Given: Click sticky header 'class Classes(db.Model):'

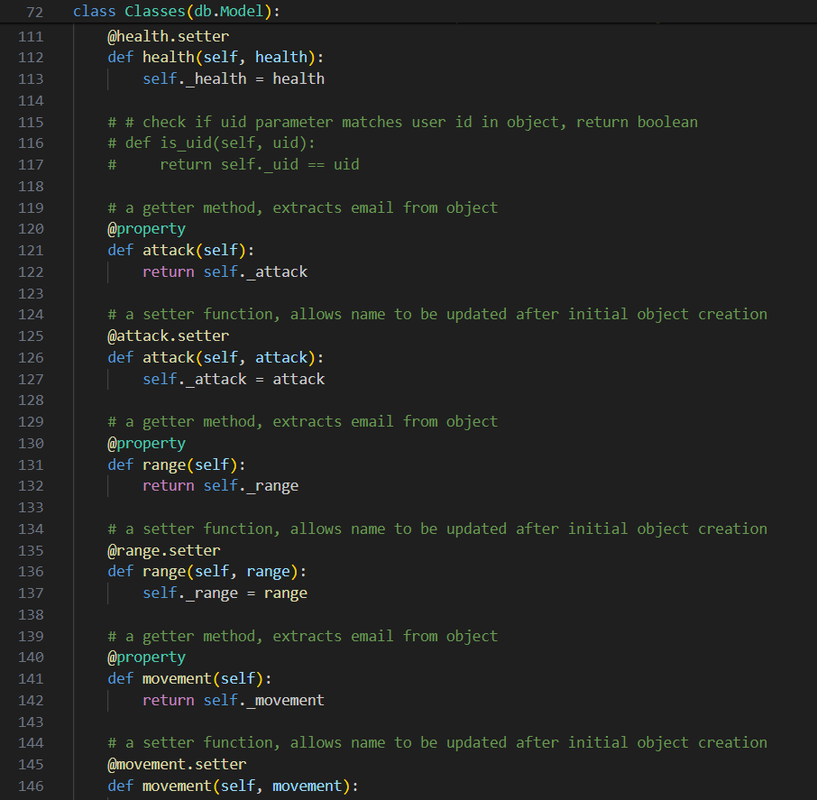Looking at the screenshot, I should [x=176, y=11].
